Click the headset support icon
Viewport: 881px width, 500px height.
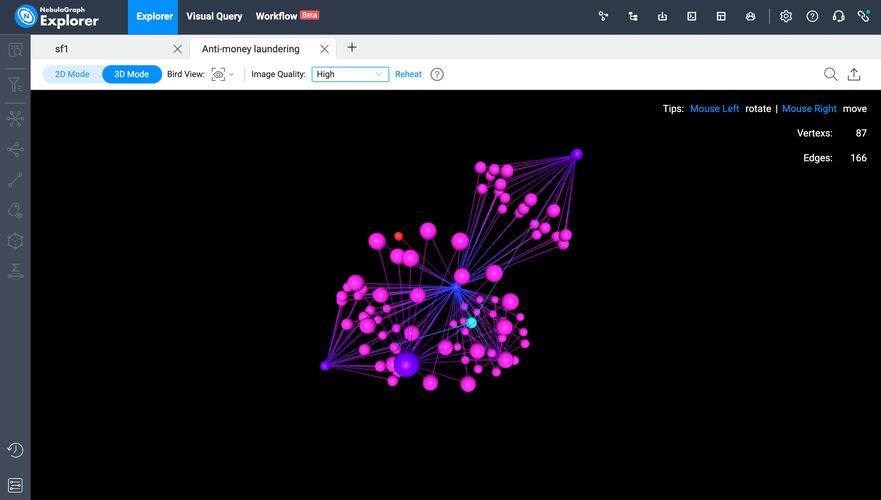point(838,16)
